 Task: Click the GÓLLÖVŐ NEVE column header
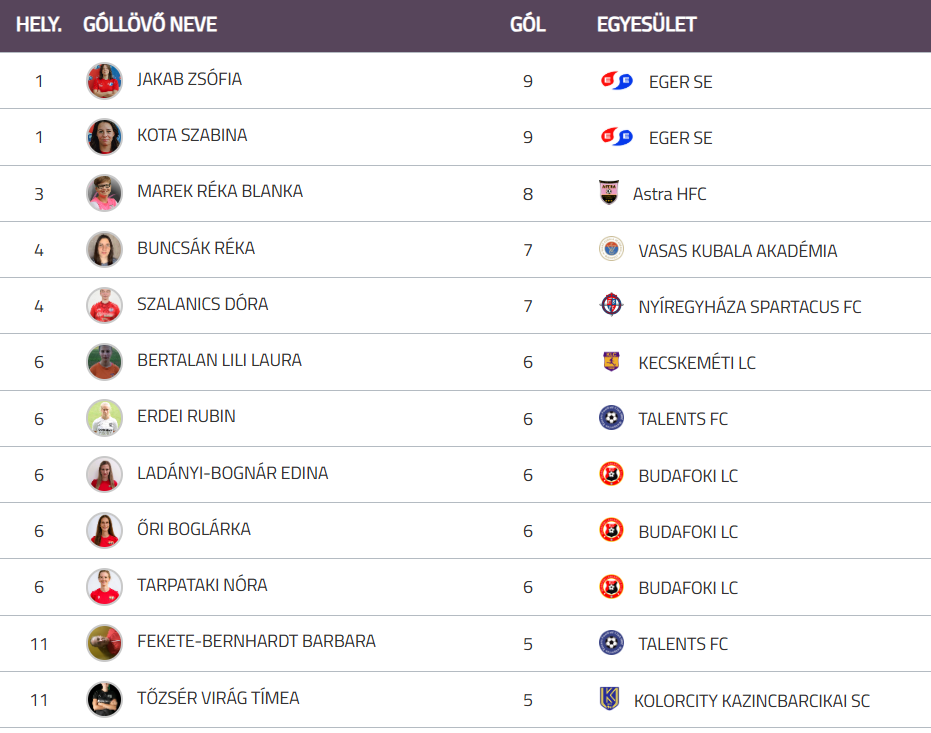coord(150,24)
